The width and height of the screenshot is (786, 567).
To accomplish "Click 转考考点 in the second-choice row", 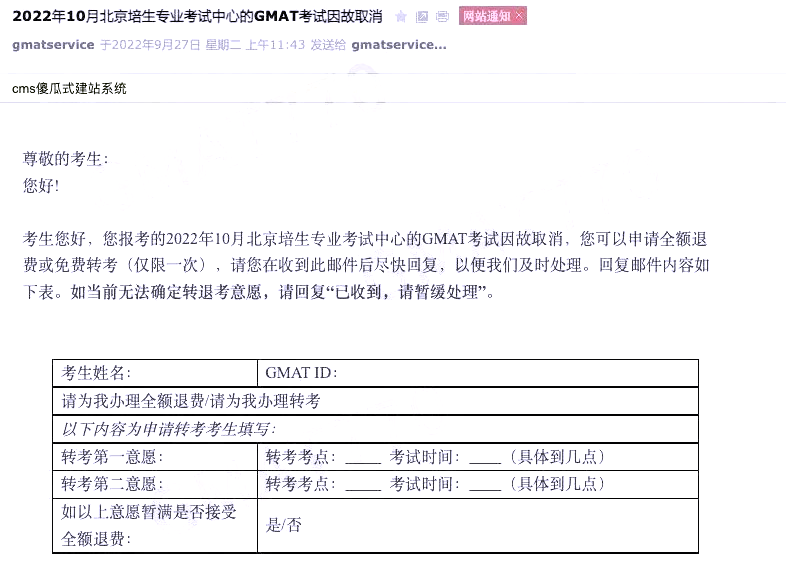I will [x=300, y=484].
